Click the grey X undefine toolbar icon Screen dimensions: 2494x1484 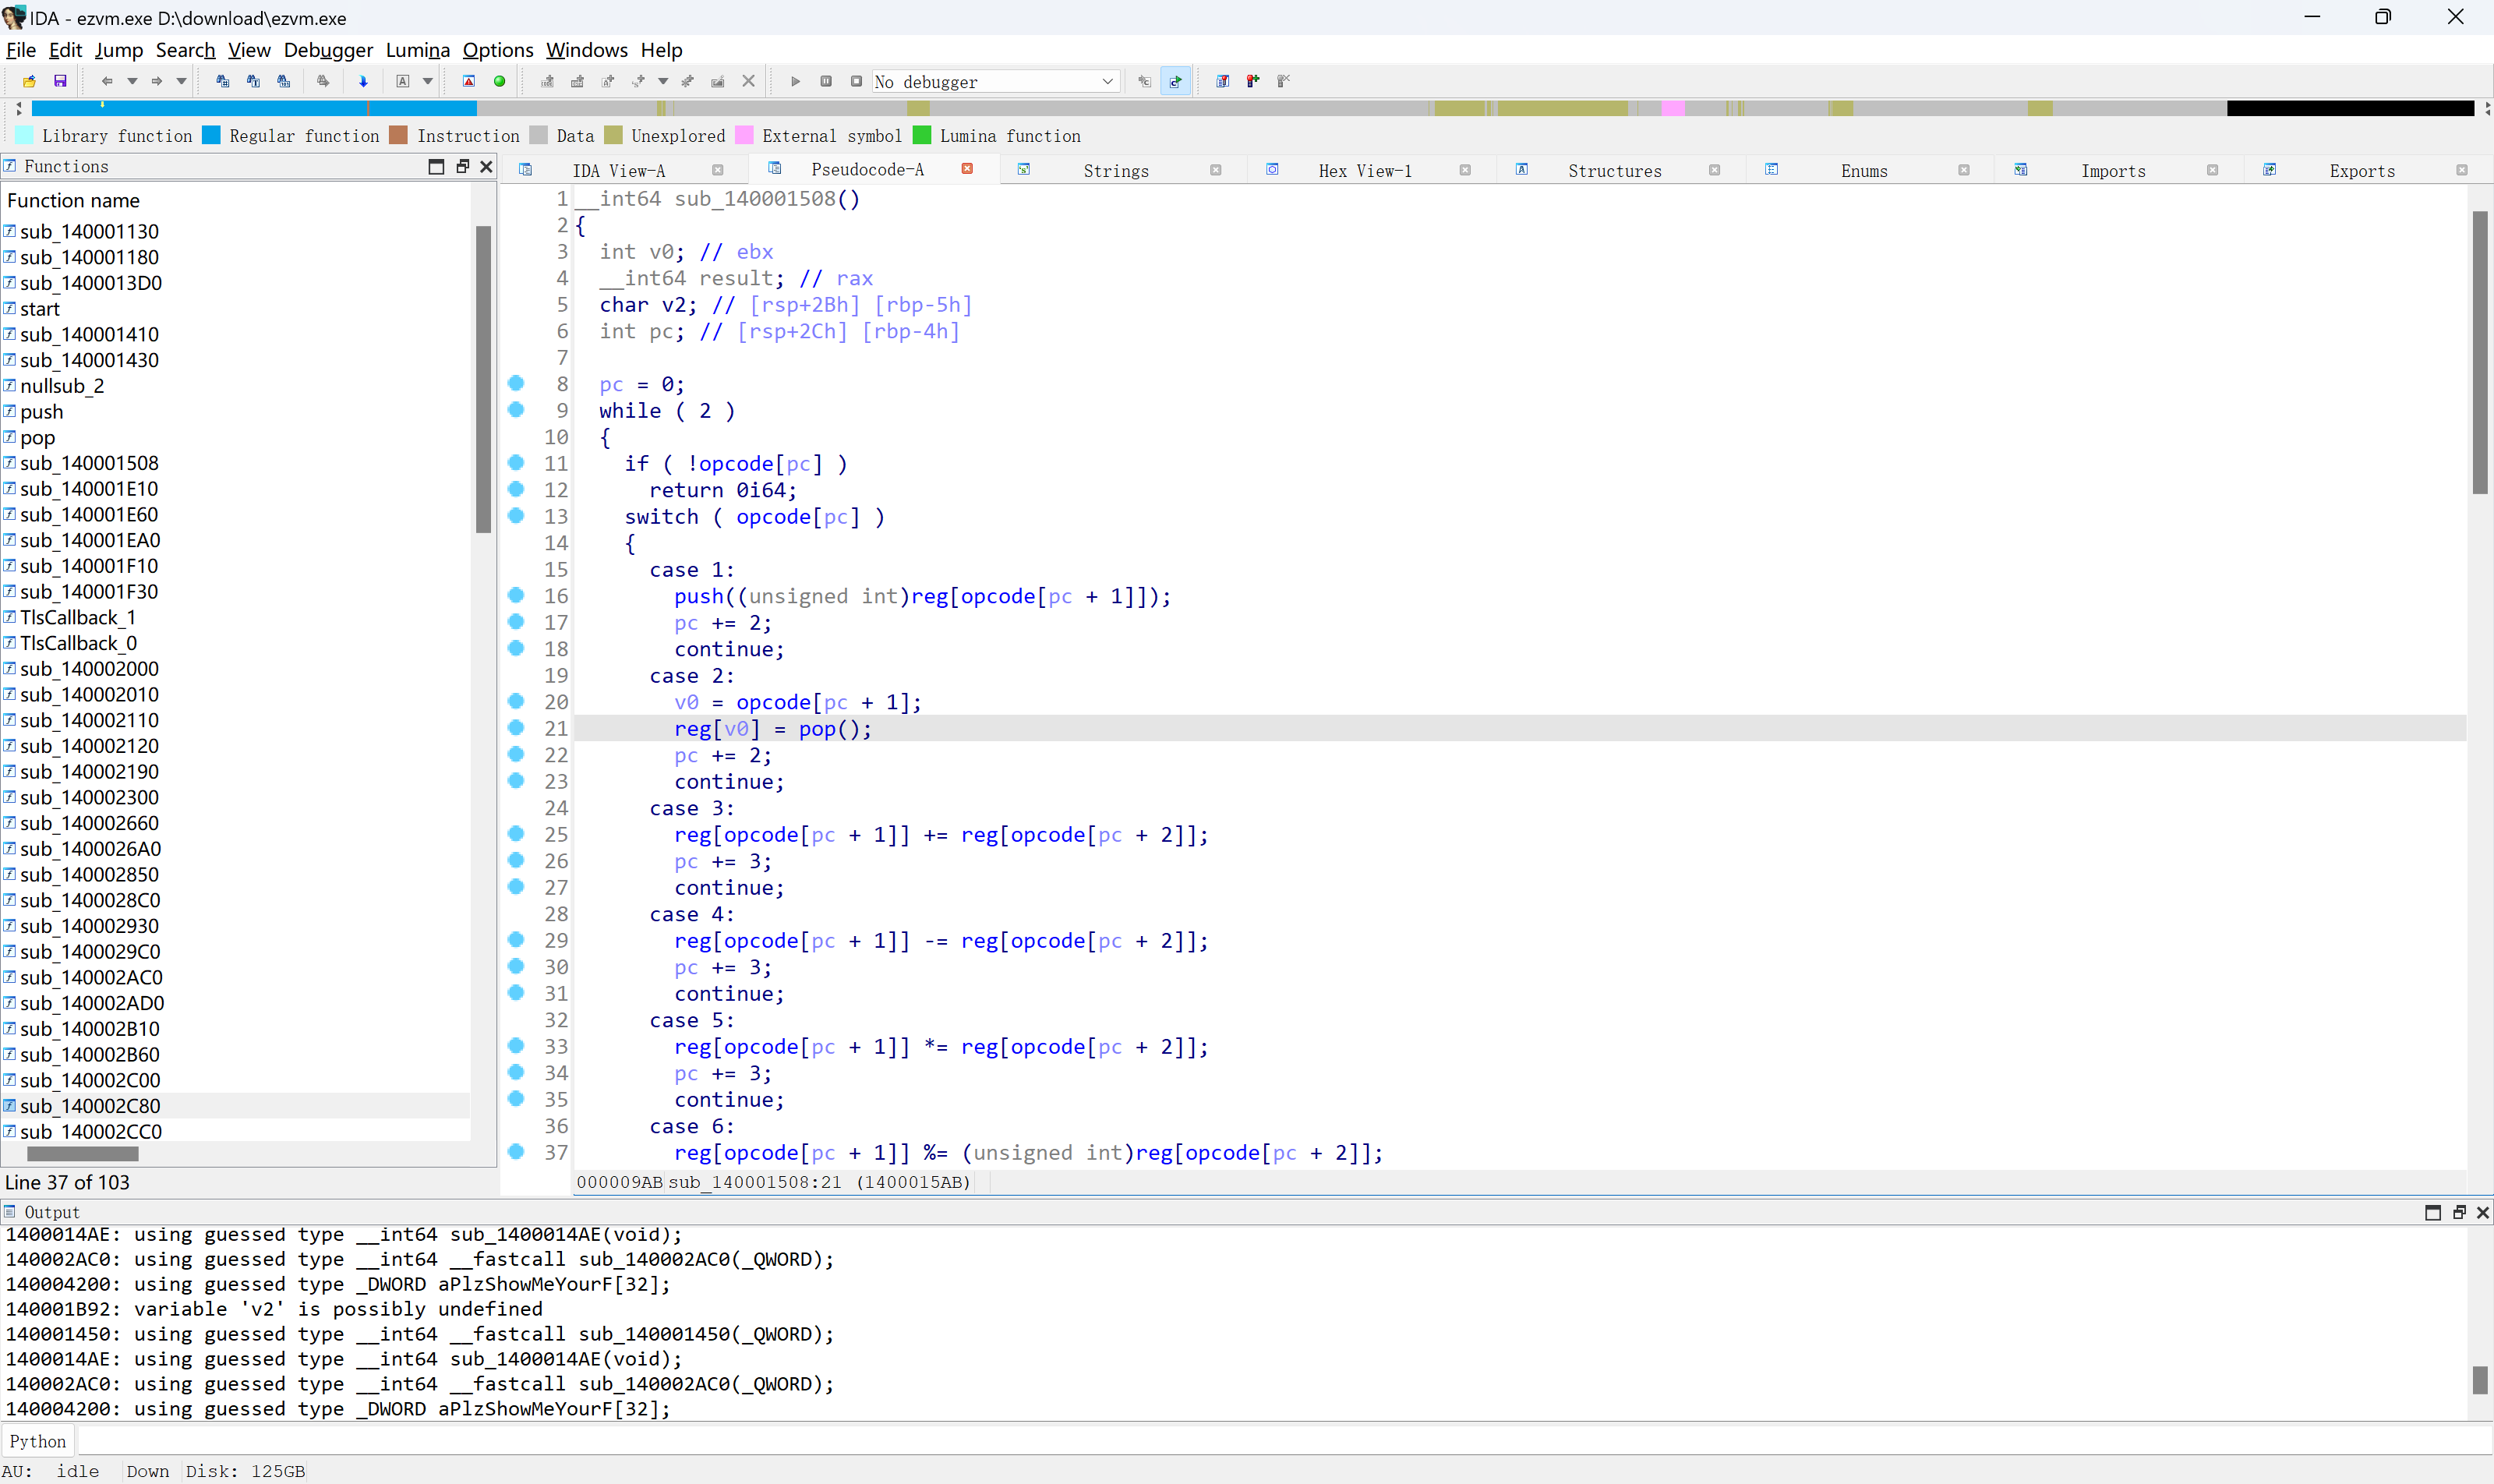tap(748, 81)
